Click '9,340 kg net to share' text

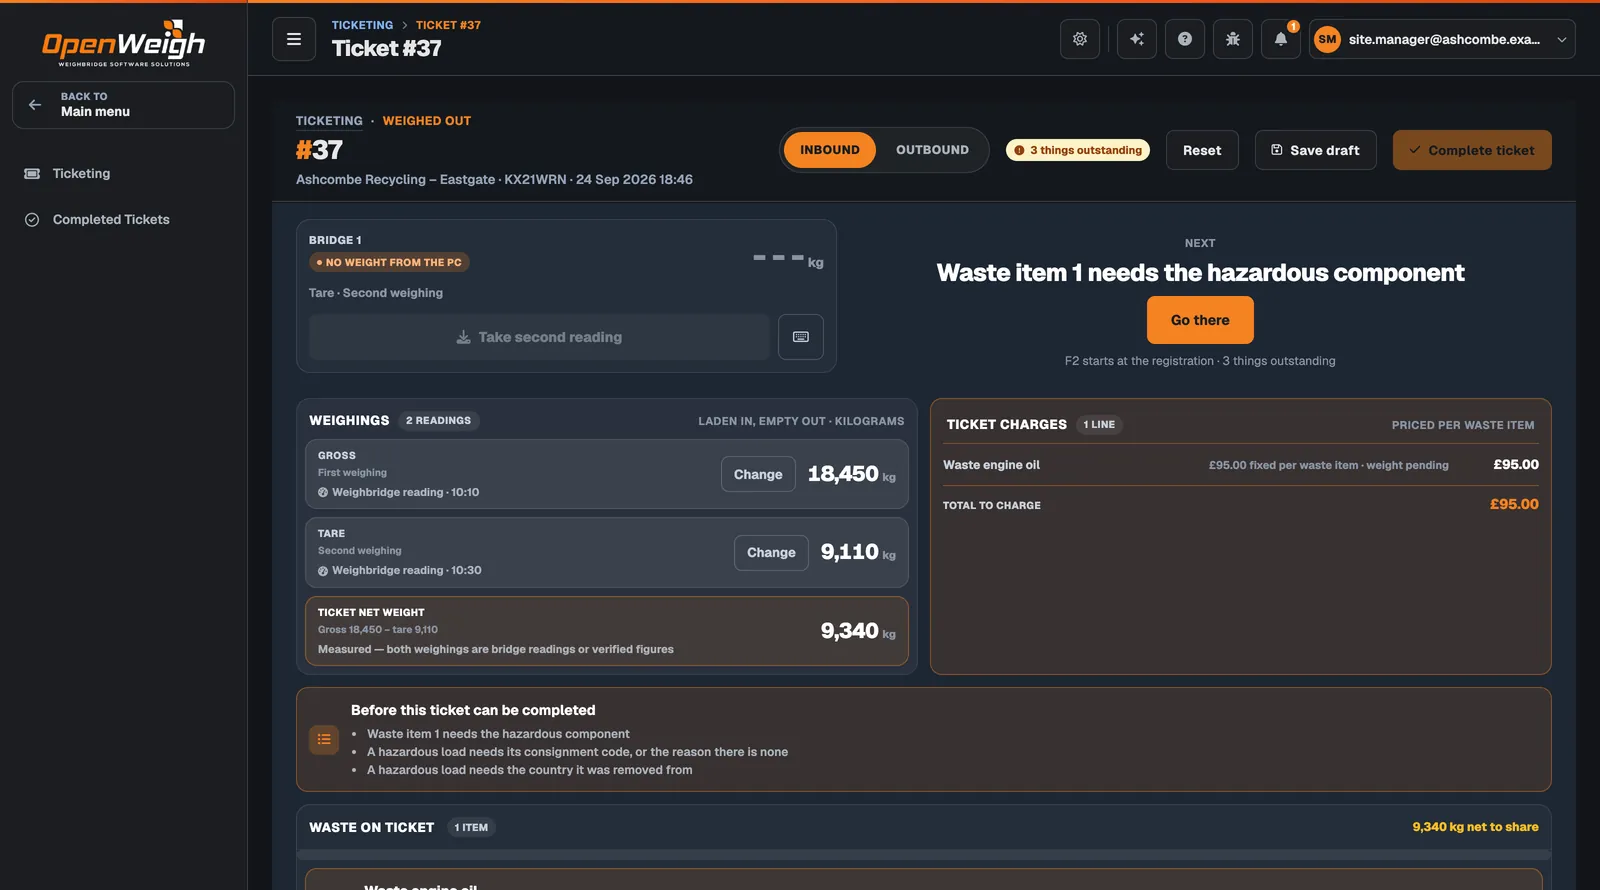coord(1475,827)
